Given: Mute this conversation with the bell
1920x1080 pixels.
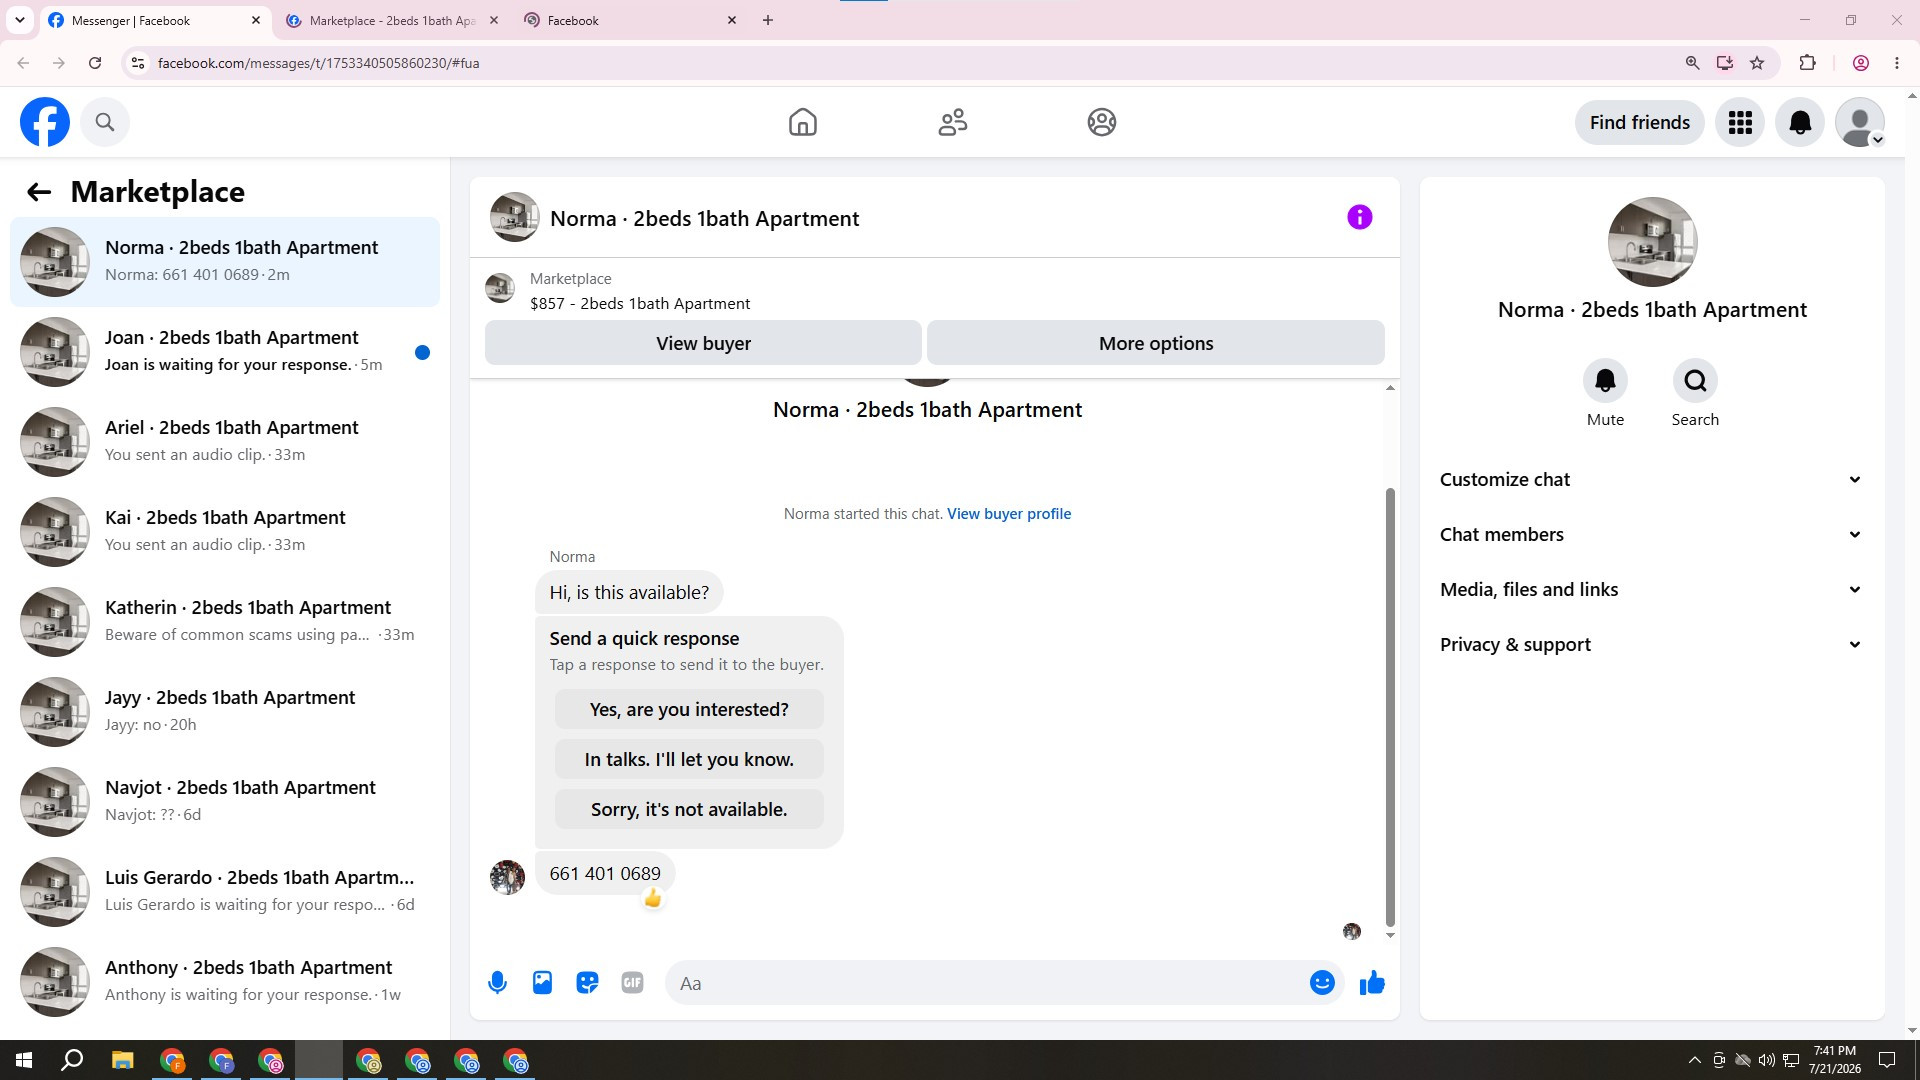Looking at the screenshot, I should (1605, 381).
